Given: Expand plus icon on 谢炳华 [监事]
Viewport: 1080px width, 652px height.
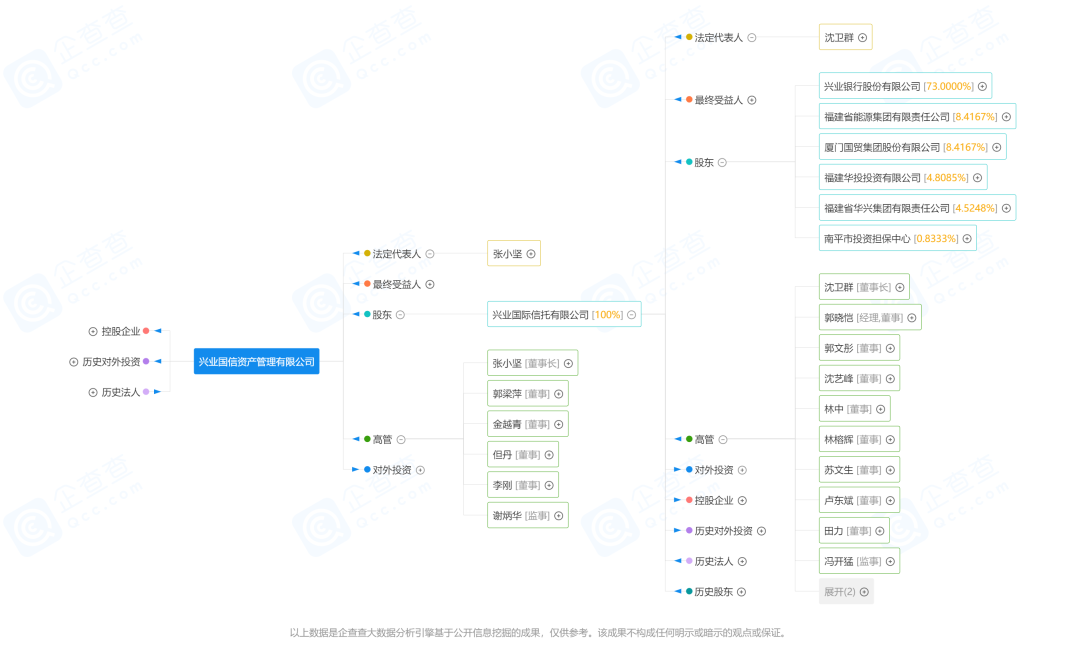Looking at the screenshot, I should 559,516.
